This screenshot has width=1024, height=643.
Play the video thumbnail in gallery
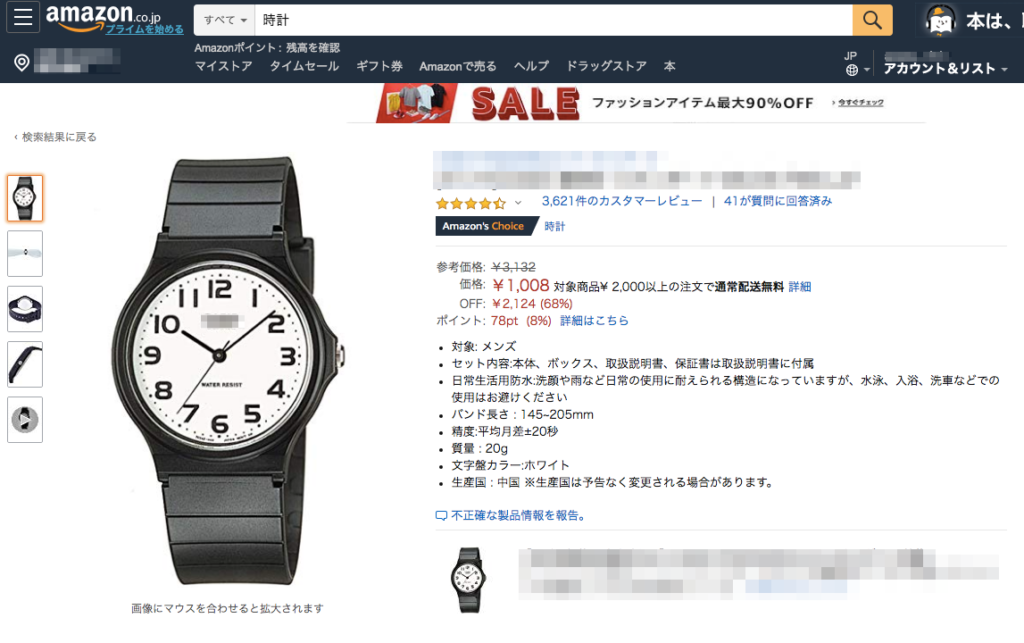[x=25, y=419]
